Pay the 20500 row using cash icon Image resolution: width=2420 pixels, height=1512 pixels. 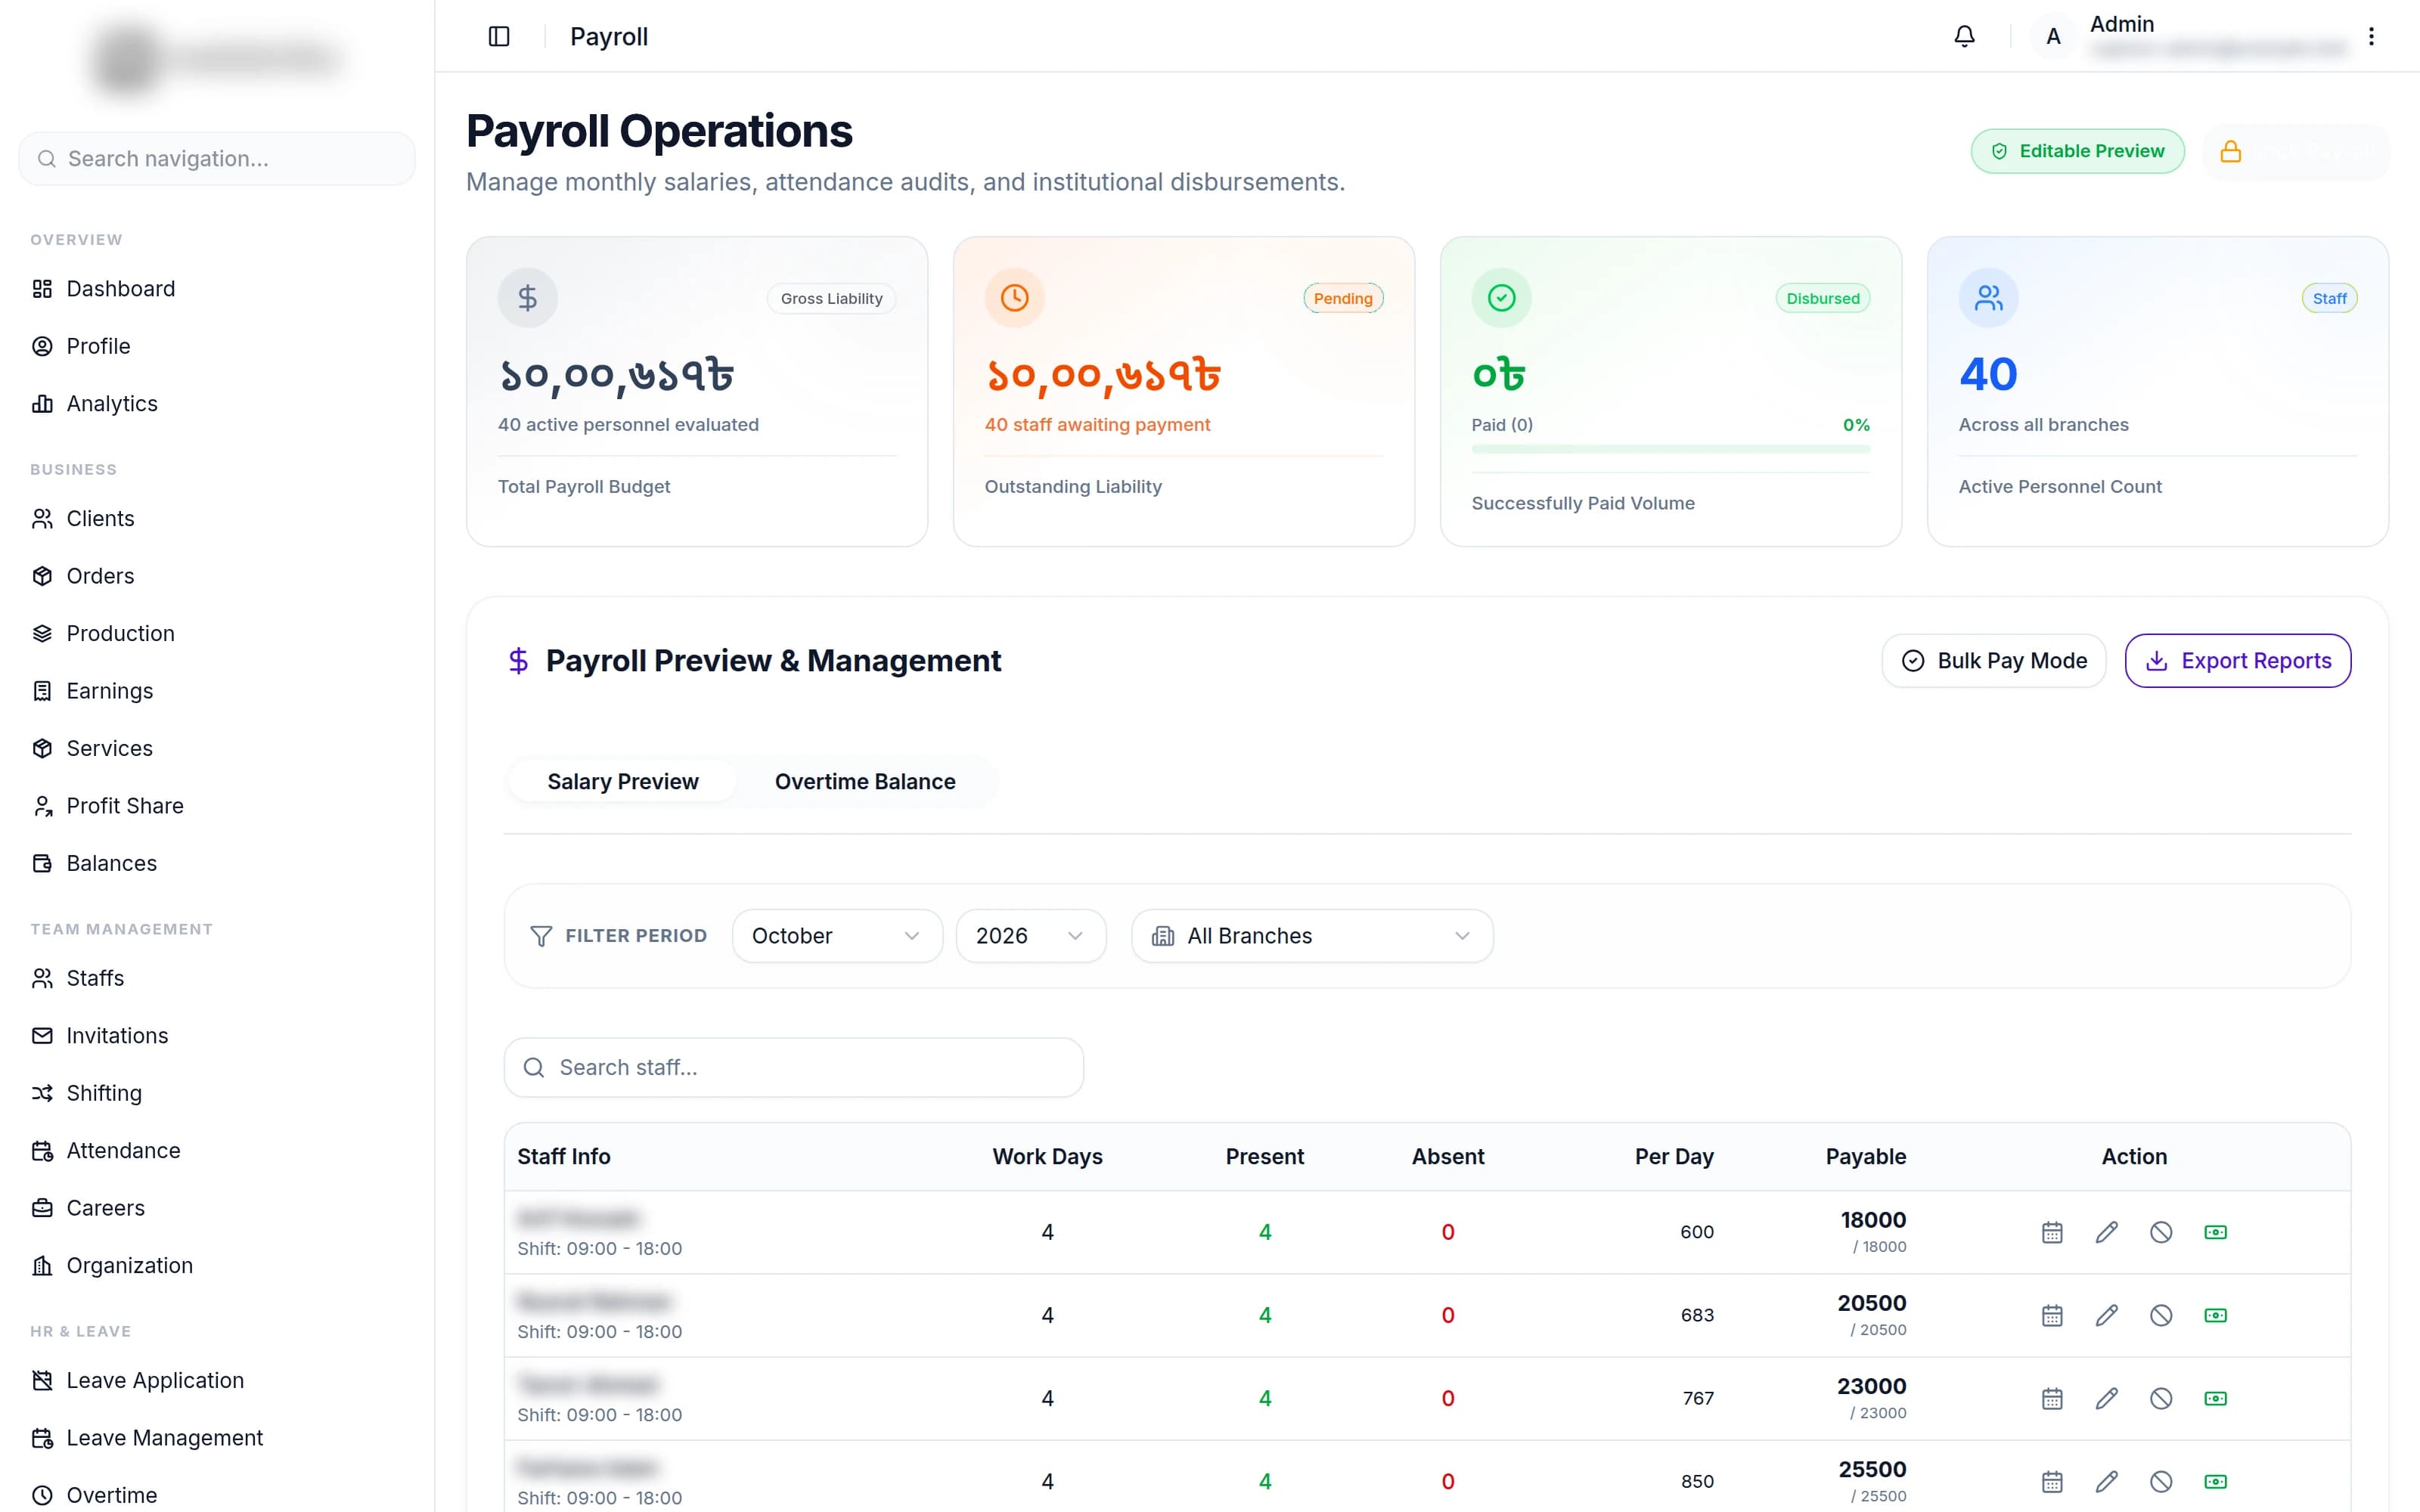2215,1315
